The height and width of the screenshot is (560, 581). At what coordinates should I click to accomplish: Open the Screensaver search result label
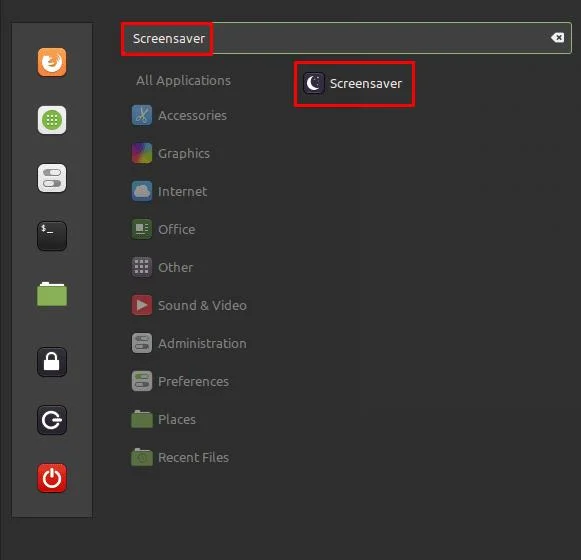tap(366, 84)
